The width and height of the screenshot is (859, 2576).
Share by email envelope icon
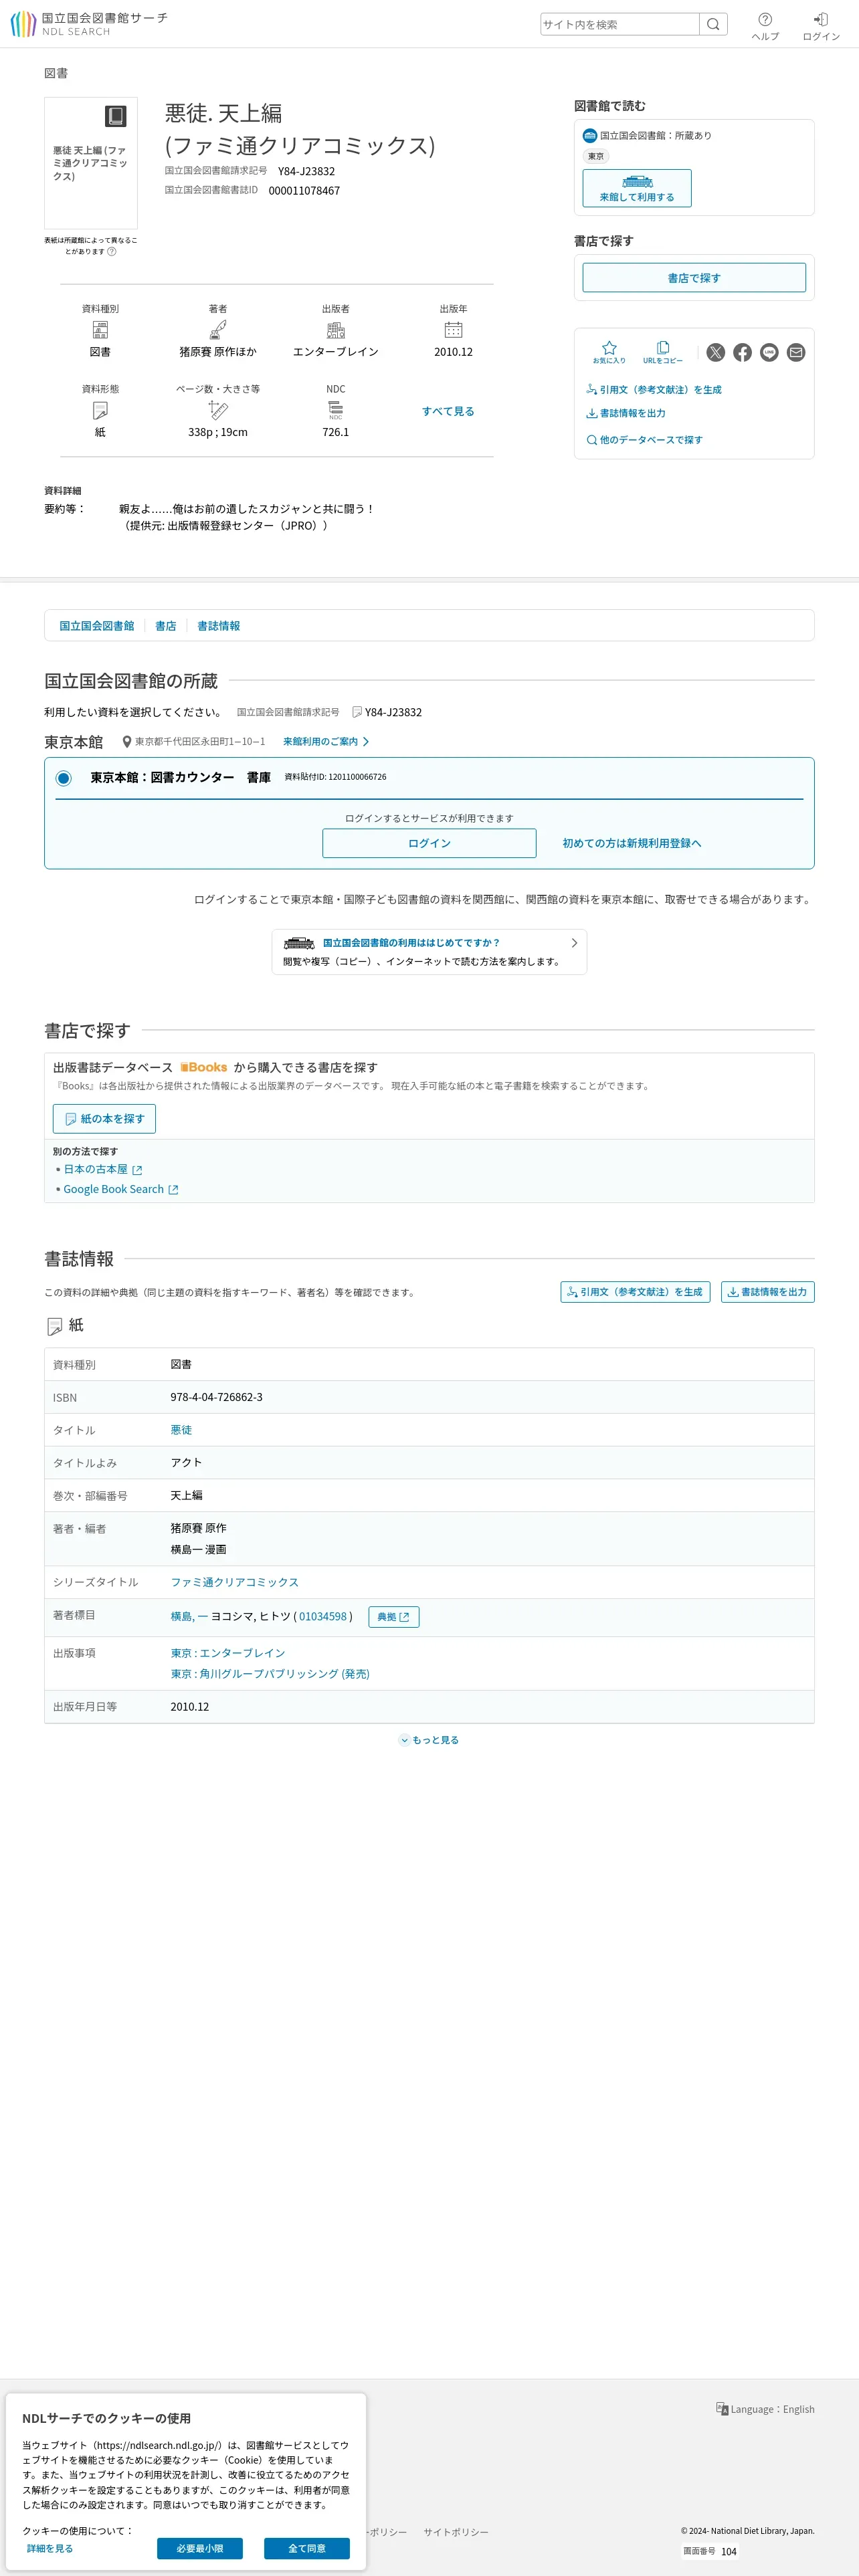[x=796, y=352]
